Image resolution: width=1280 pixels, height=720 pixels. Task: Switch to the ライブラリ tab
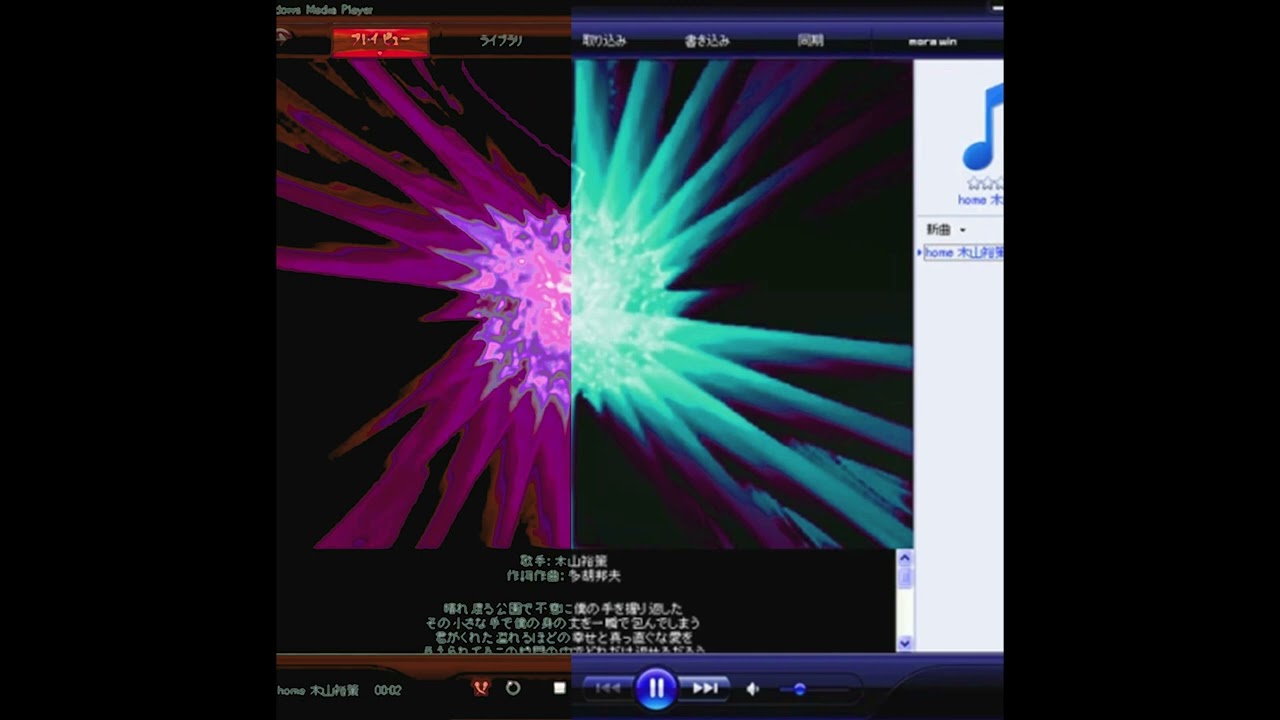coord(501,41)
